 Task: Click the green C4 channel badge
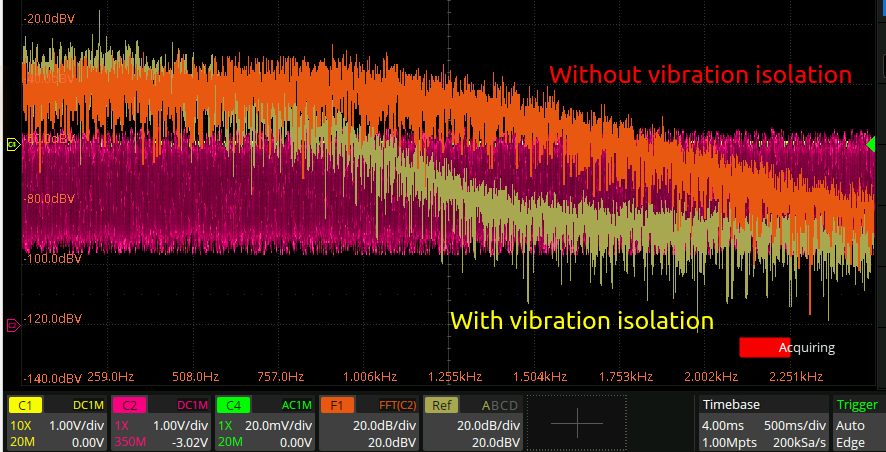click(233, 405)
